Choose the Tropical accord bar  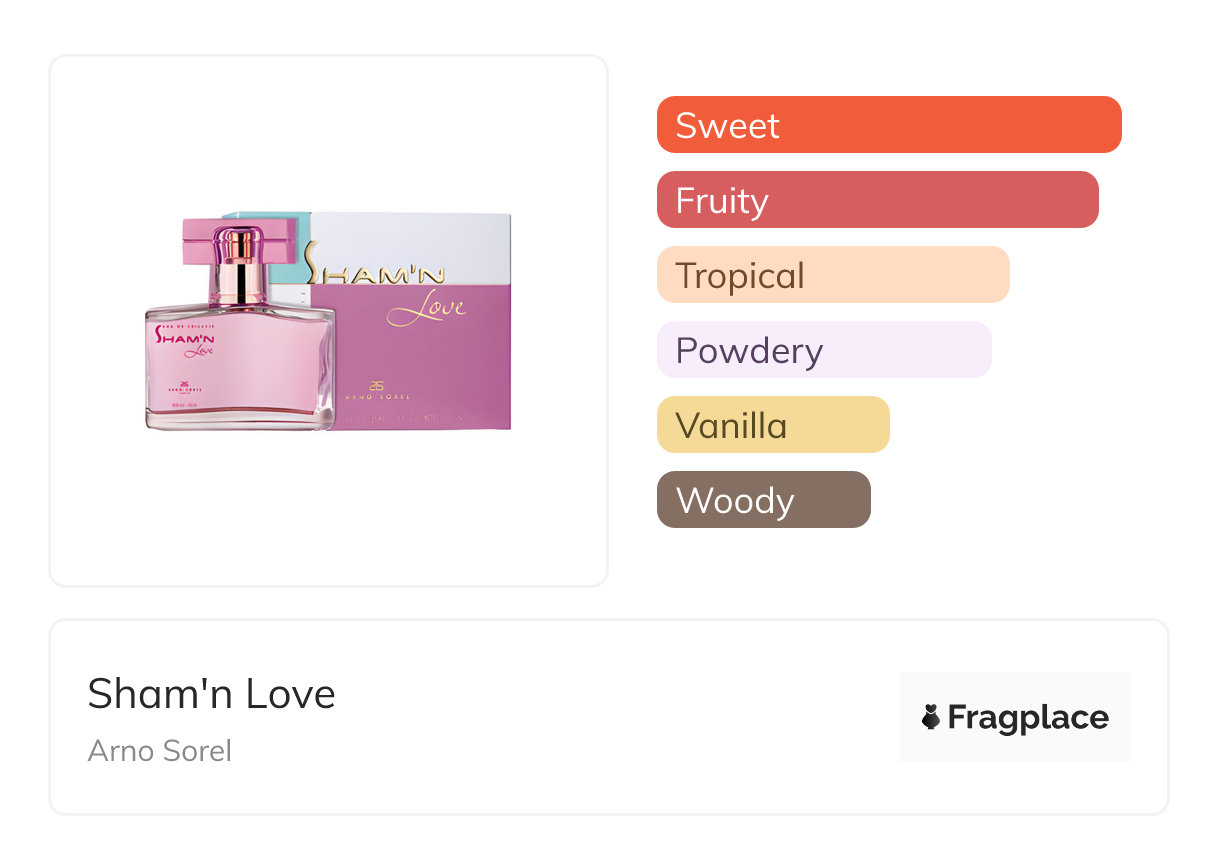[x=833, y=275]
